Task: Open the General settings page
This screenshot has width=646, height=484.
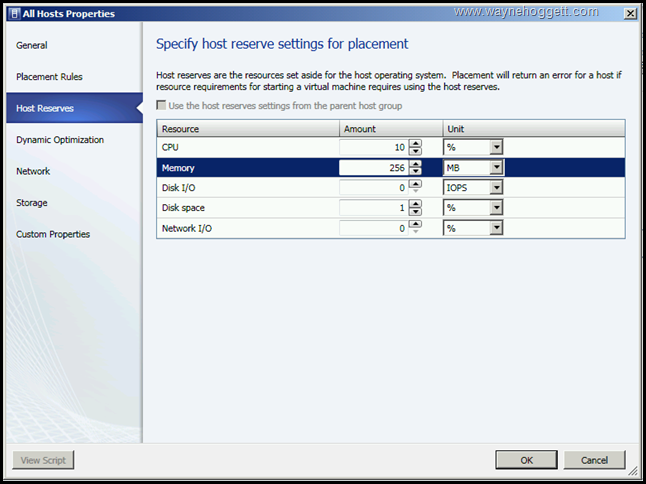Action: click(x=32, y=45)
